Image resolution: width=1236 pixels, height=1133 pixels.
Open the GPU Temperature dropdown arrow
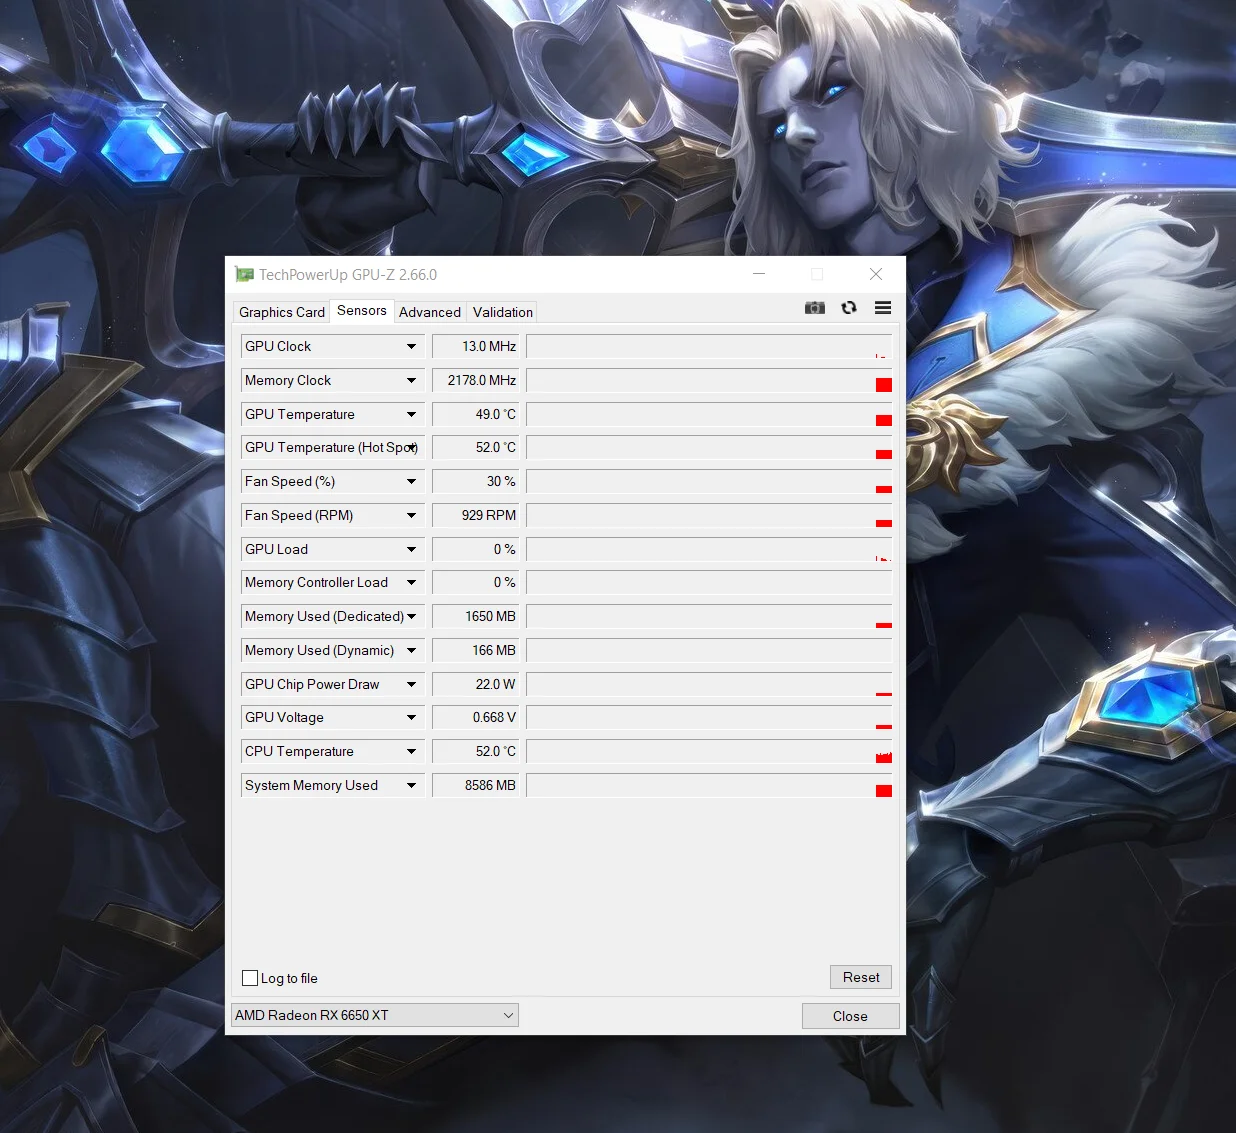click(x=411, y=414)
